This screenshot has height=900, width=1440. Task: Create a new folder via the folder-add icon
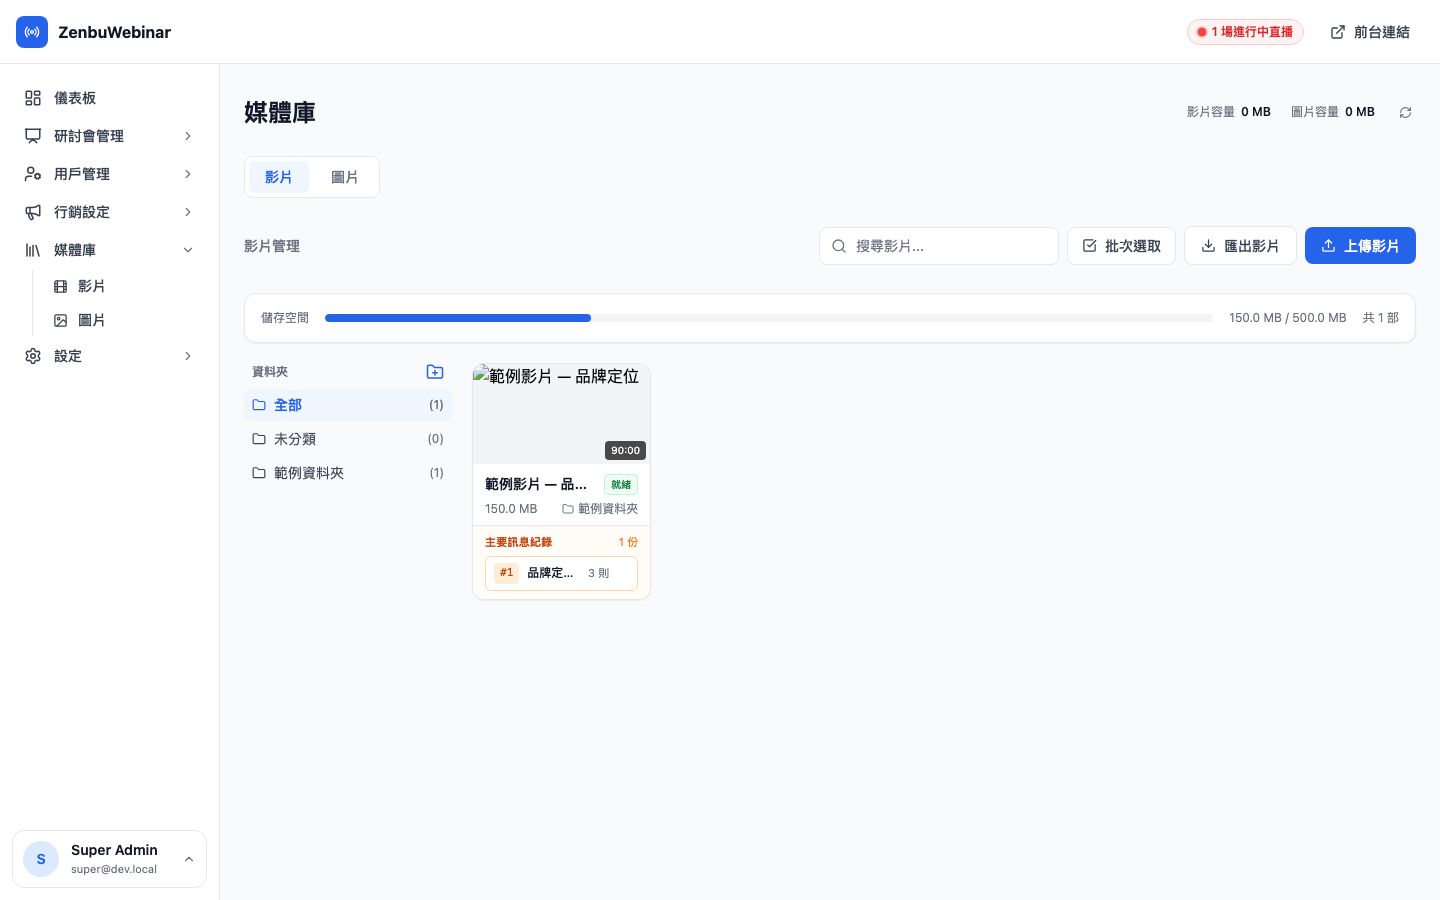tap(435, 371)
